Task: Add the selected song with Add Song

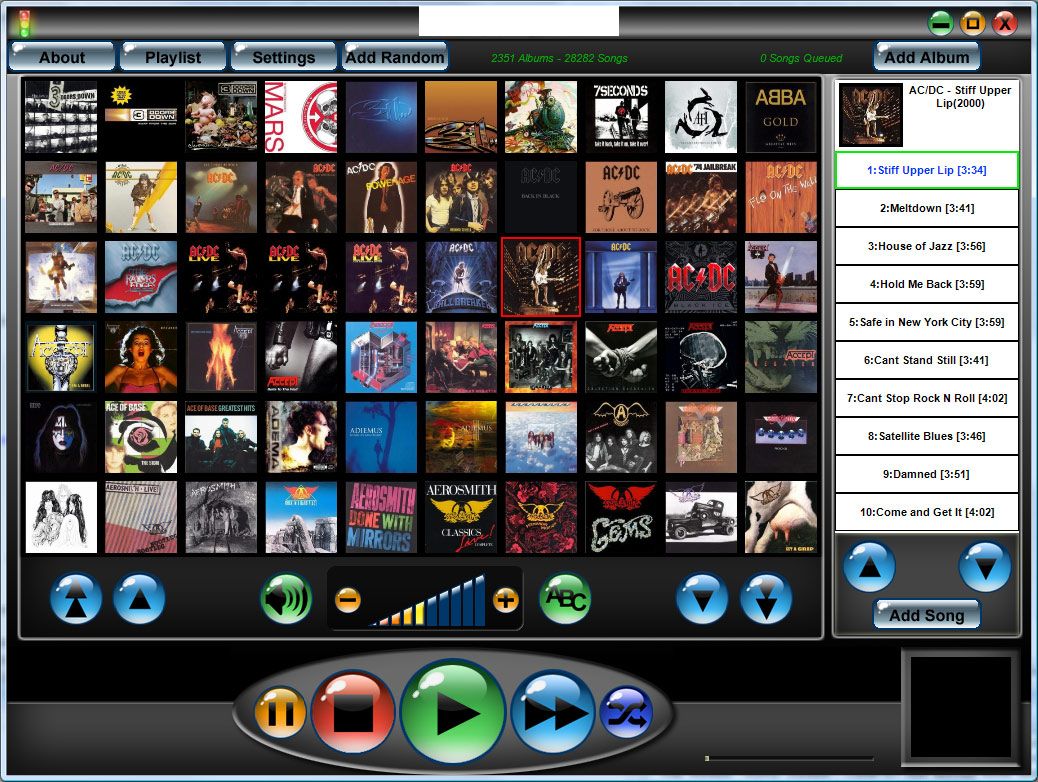Action: click(926, 615)
